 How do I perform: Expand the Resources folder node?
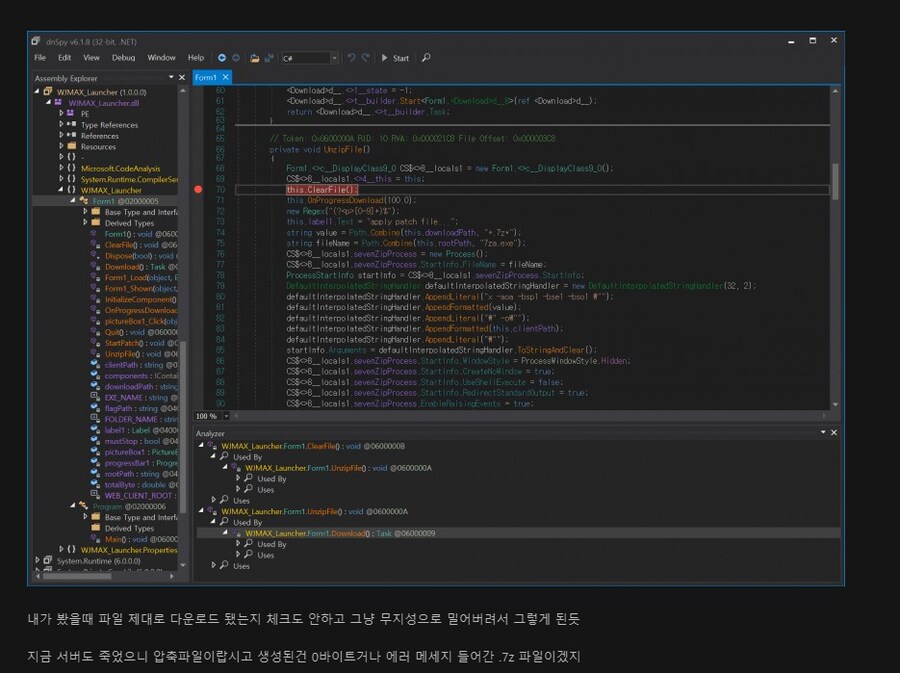click(x=61, y=146)
